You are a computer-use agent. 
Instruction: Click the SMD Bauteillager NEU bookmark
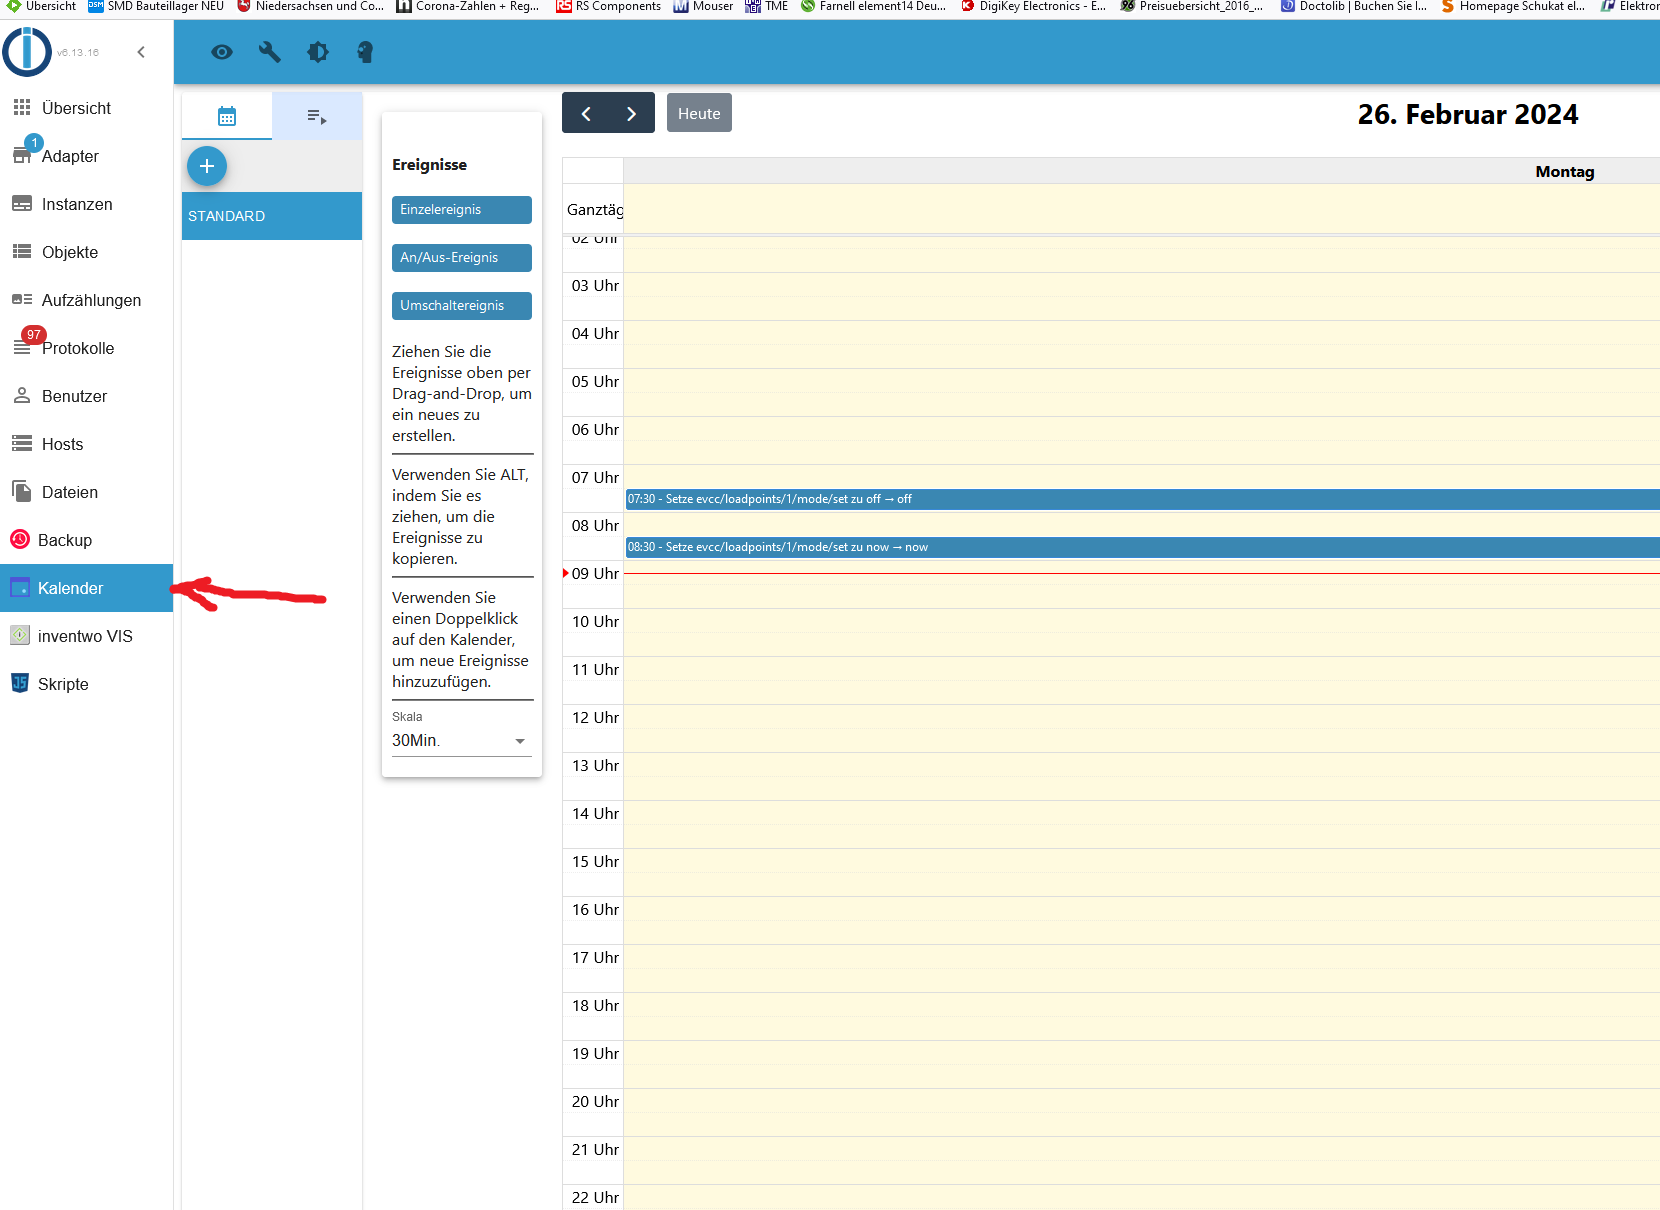pos(156,7)
